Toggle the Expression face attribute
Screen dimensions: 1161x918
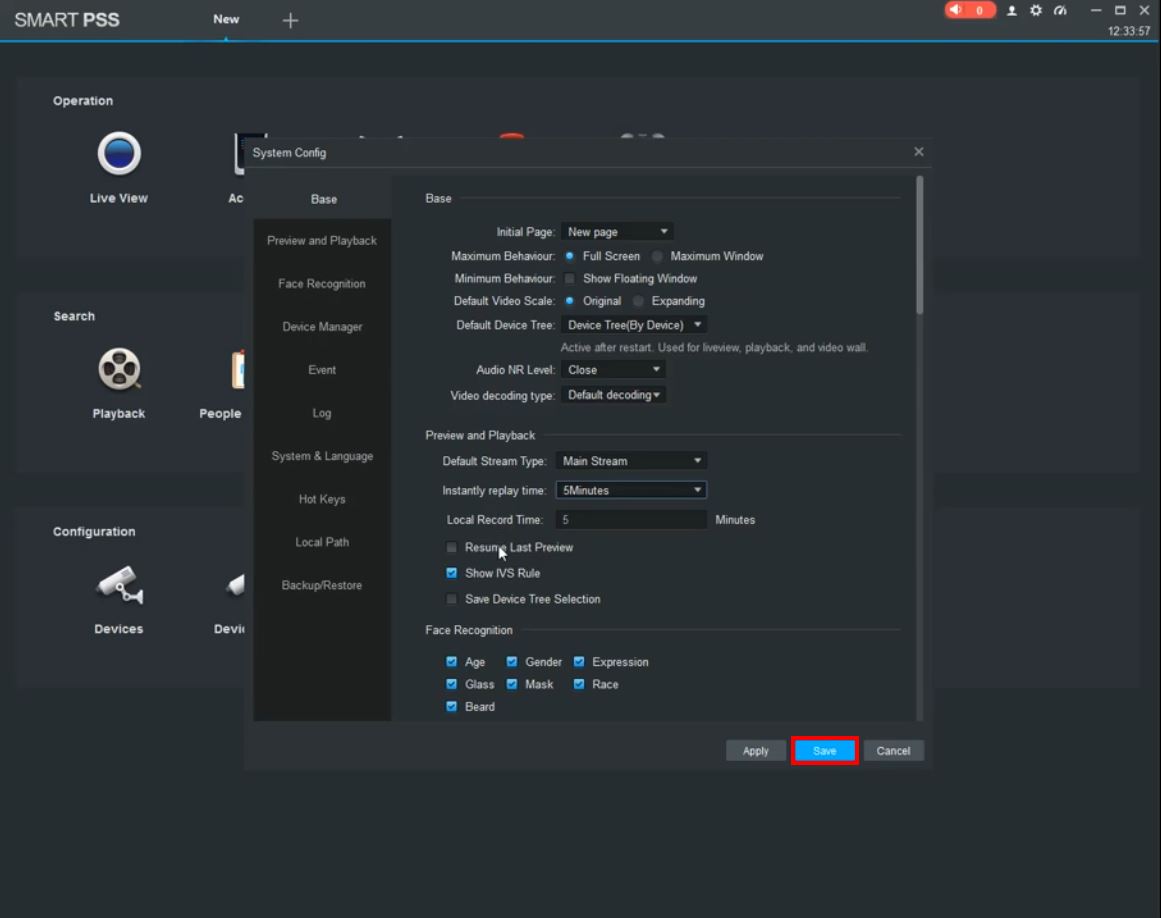(x=579, y=662)
